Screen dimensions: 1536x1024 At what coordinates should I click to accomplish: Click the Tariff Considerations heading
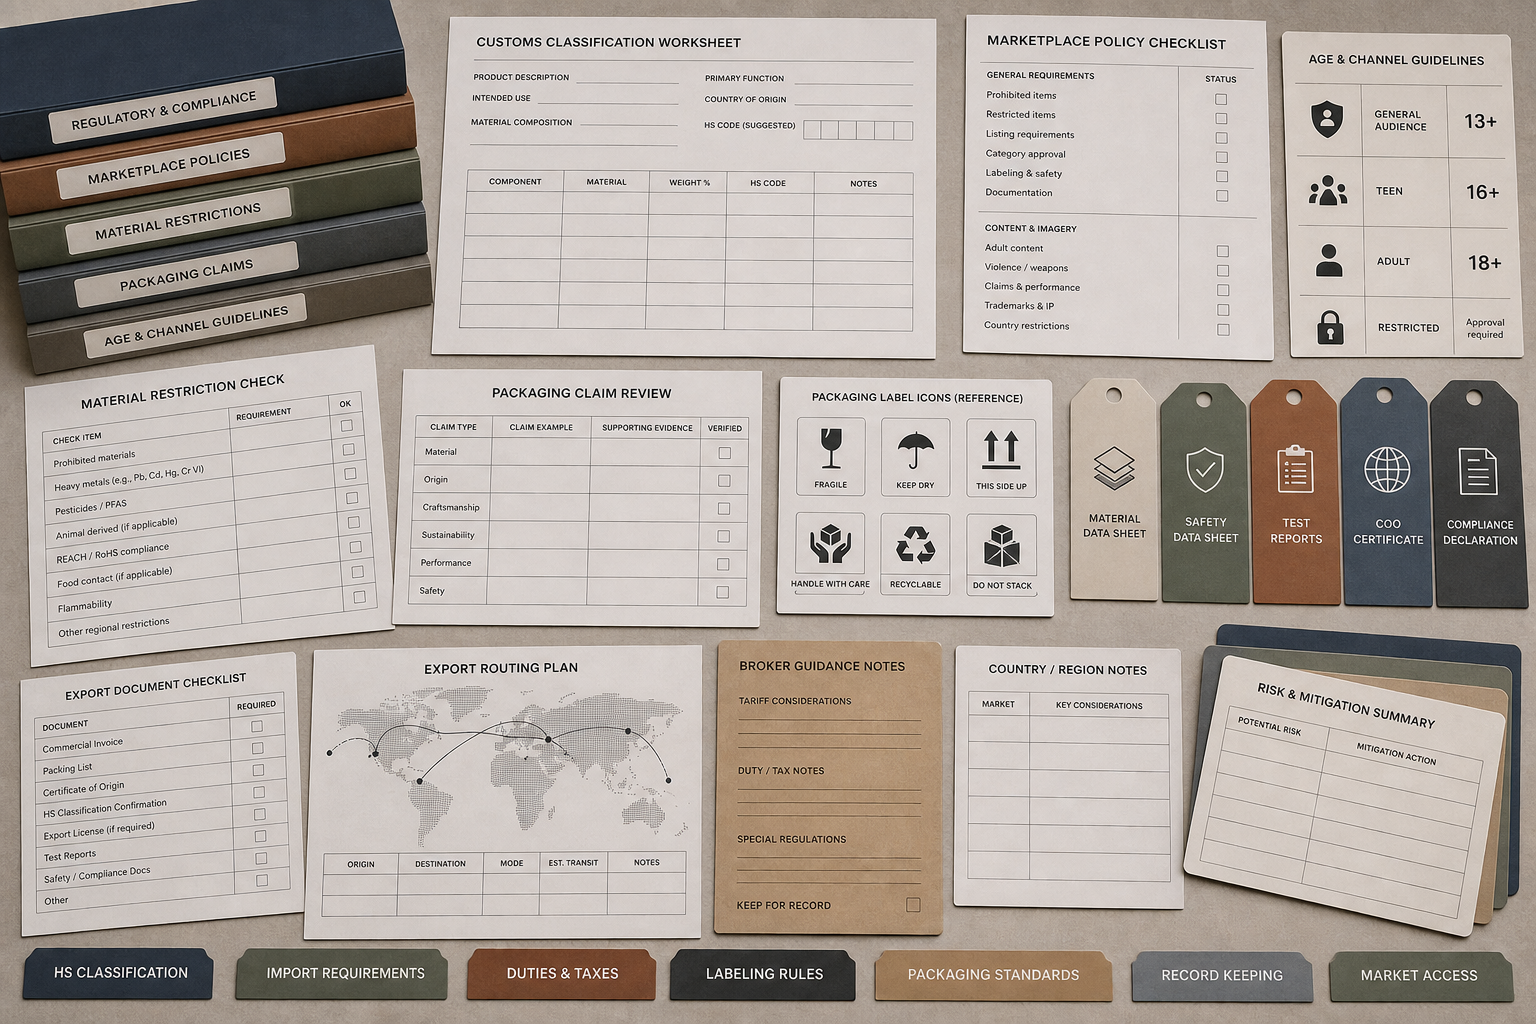(x=795, y=701)
